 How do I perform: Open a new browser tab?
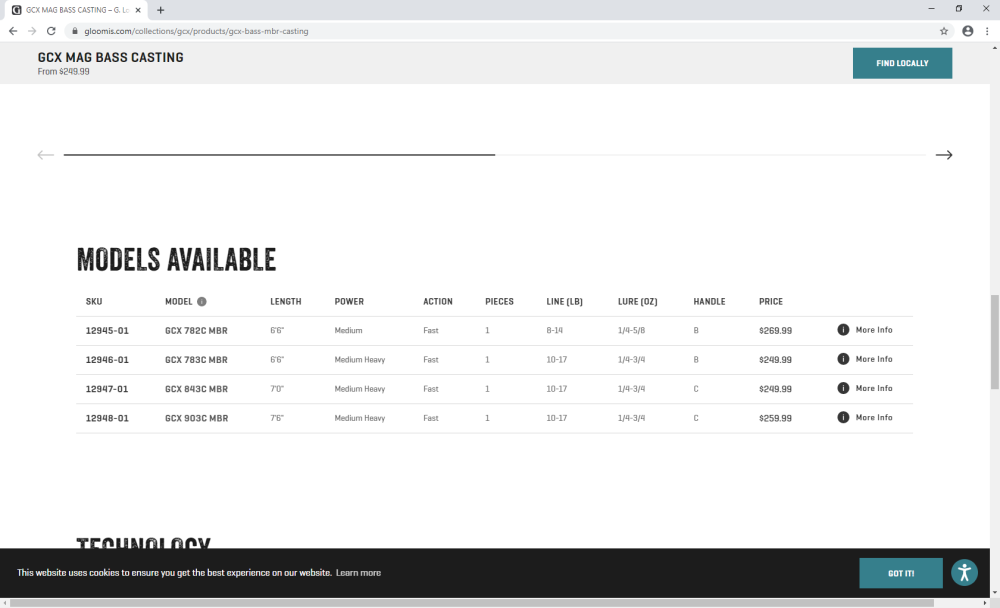[161, 10]
